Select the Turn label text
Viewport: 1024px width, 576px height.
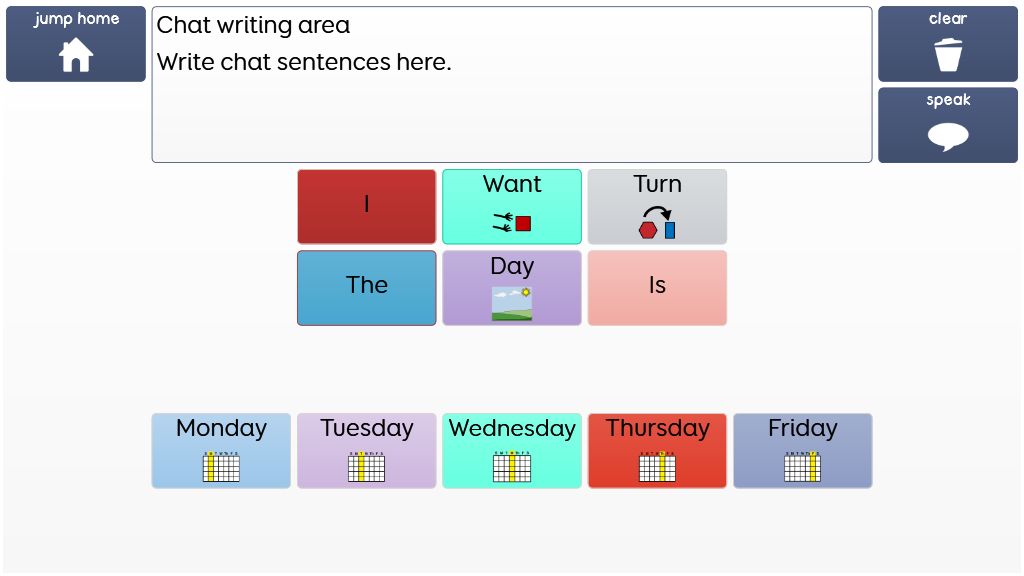(657, 184)
